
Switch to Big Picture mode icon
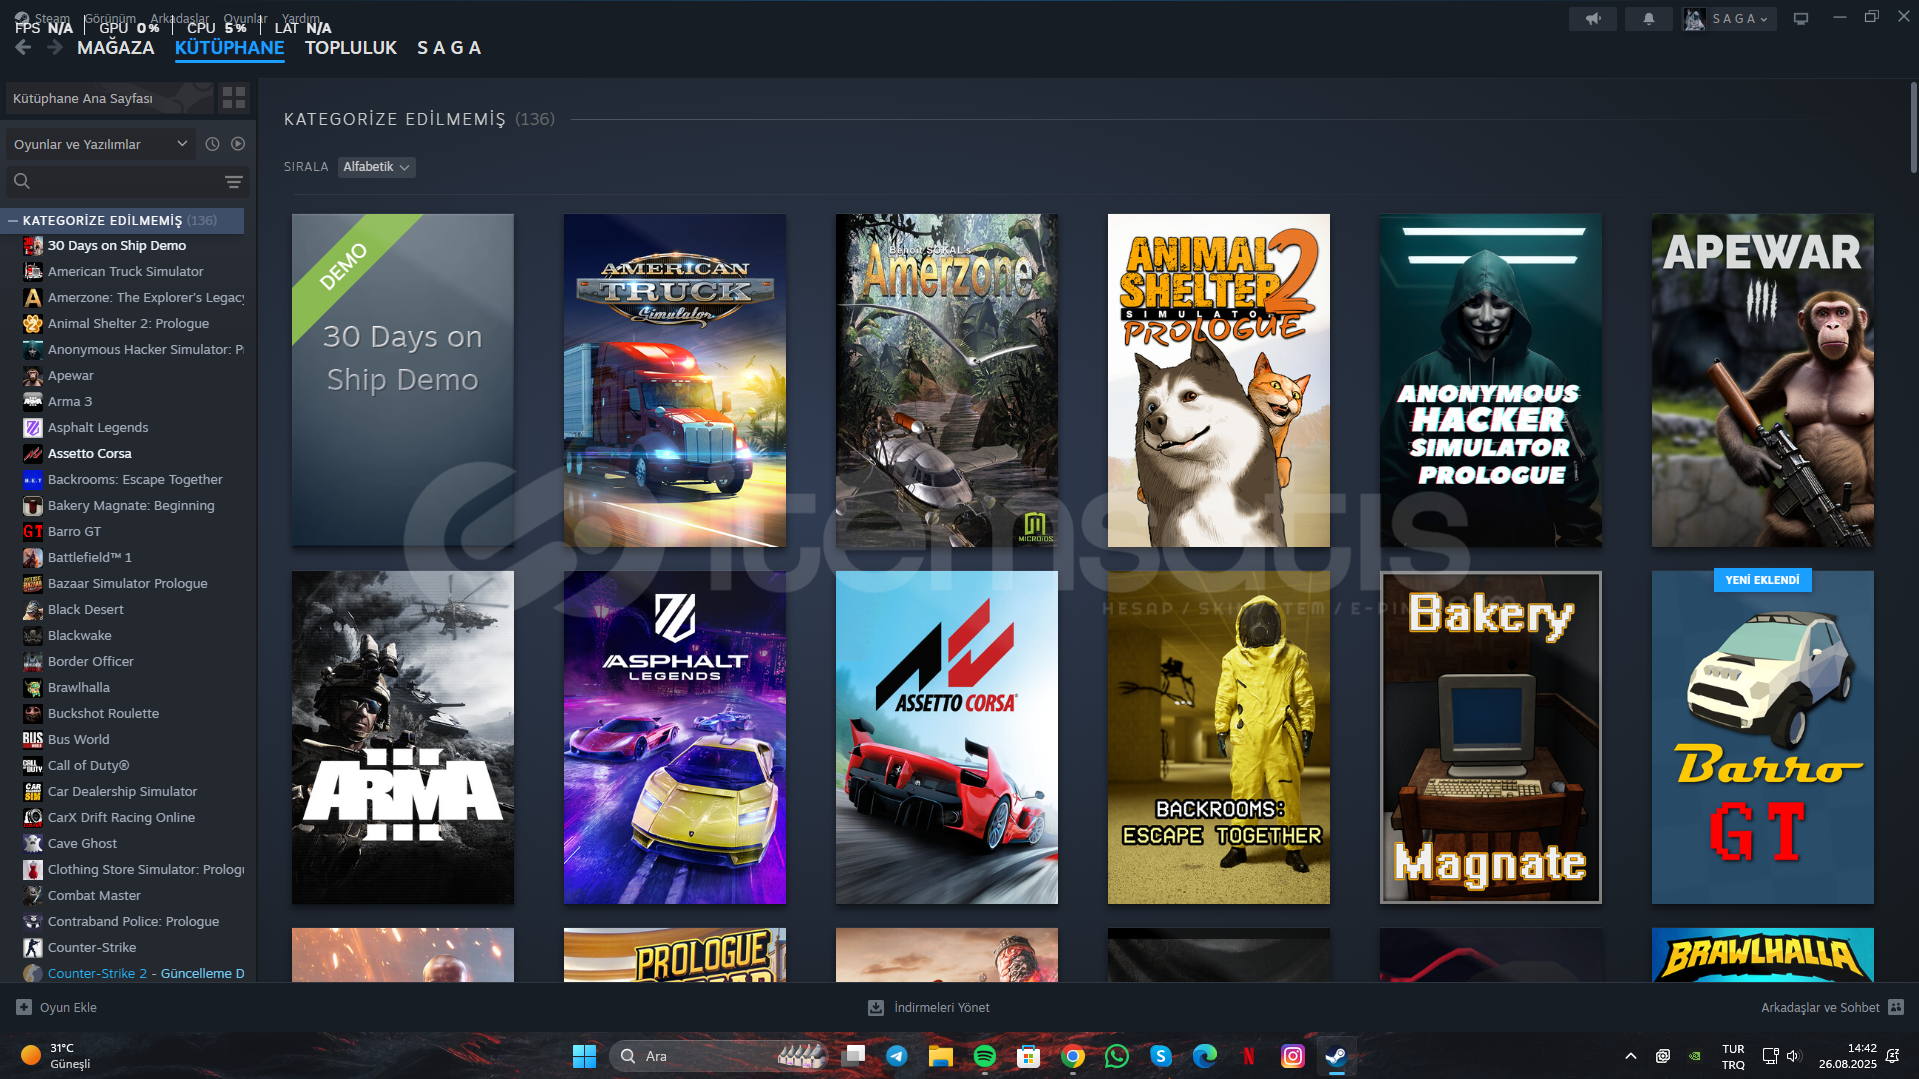[1801, 18]
